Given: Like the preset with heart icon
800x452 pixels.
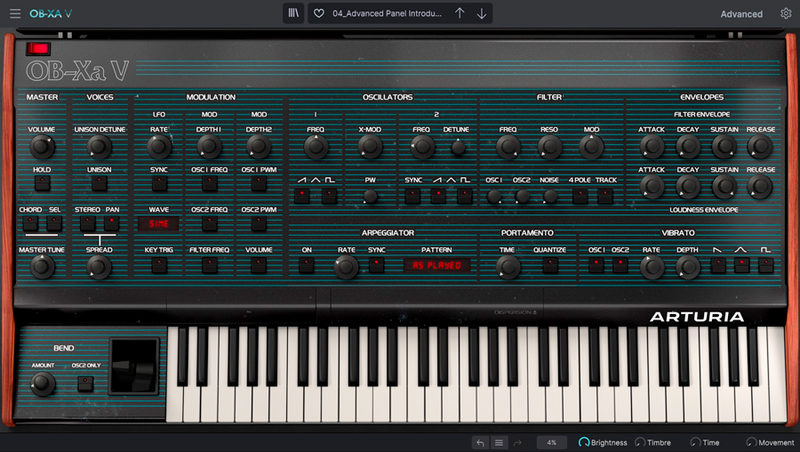Looking at the screenshot, I should click(x=319, y=14).
